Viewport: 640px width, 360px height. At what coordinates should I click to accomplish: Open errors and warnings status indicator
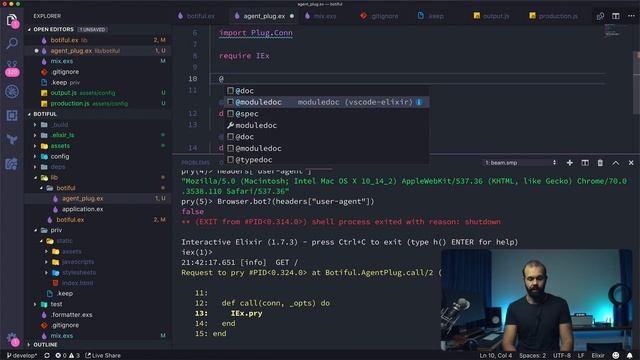pos(67,356)
